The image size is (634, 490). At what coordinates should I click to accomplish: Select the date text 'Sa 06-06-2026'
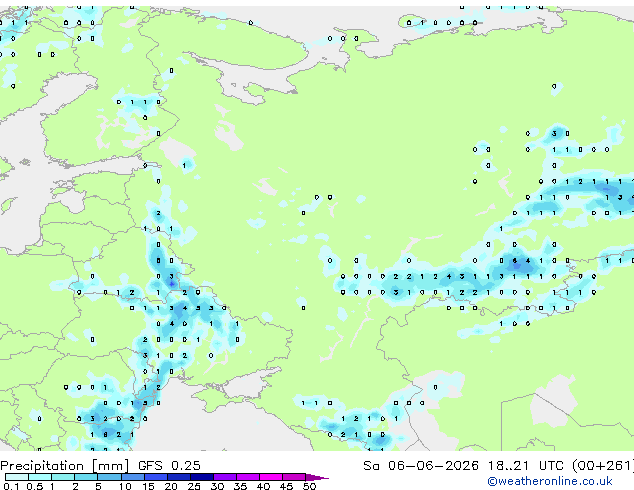point(421,466)
